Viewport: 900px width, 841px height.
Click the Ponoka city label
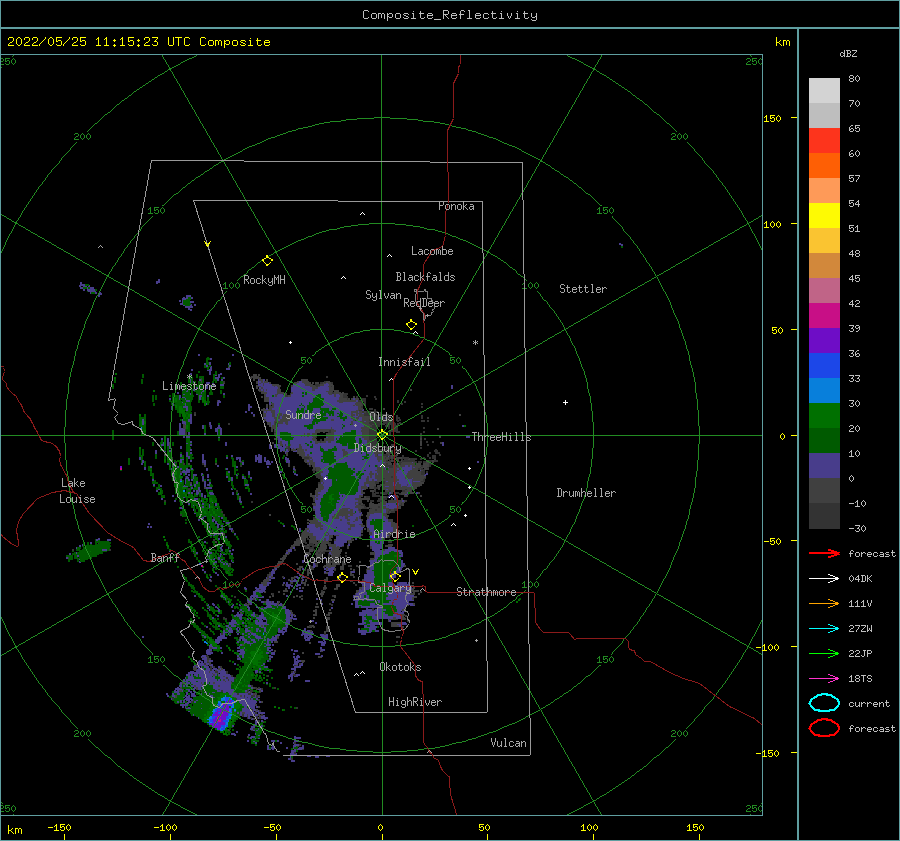click(456, 206)
